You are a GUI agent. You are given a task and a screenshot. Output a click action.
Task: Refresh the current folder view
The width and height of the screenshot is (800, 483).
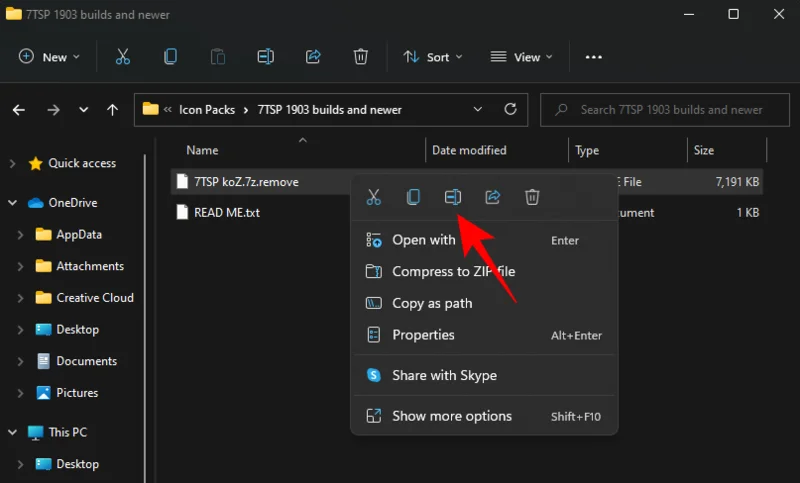click(510, 109)
